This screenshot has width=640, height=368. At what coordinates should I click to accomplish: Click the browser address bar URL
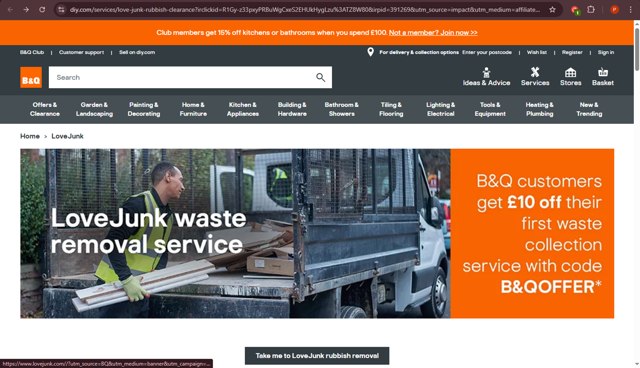[304, 9]
